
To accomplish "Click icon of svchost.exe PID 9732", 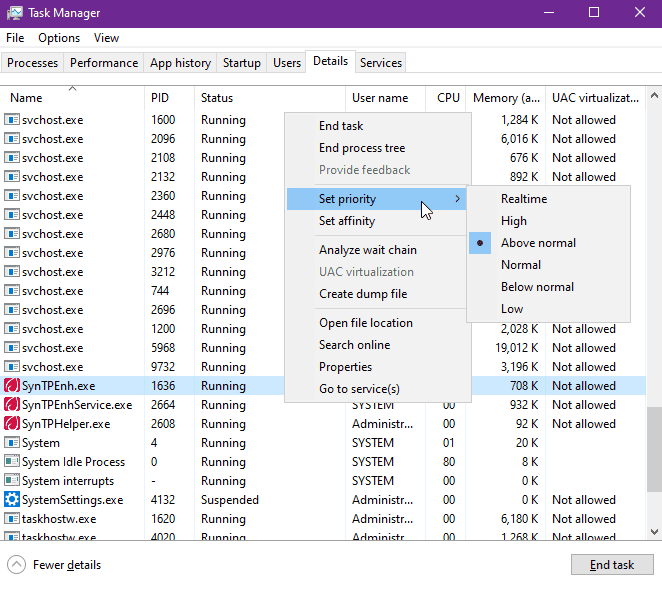I will click(x=12, y=366).
